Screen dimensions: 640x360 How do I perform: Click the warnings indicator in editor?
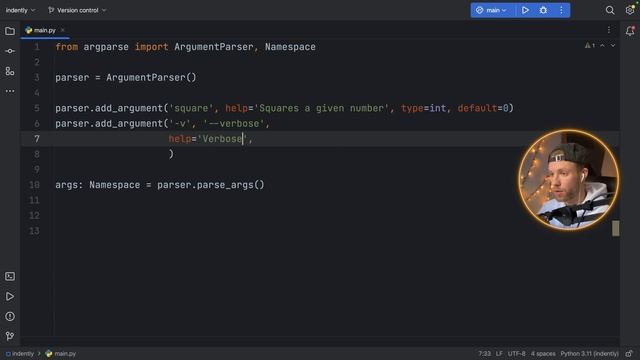pyautogui.click(x=589, y=45)
